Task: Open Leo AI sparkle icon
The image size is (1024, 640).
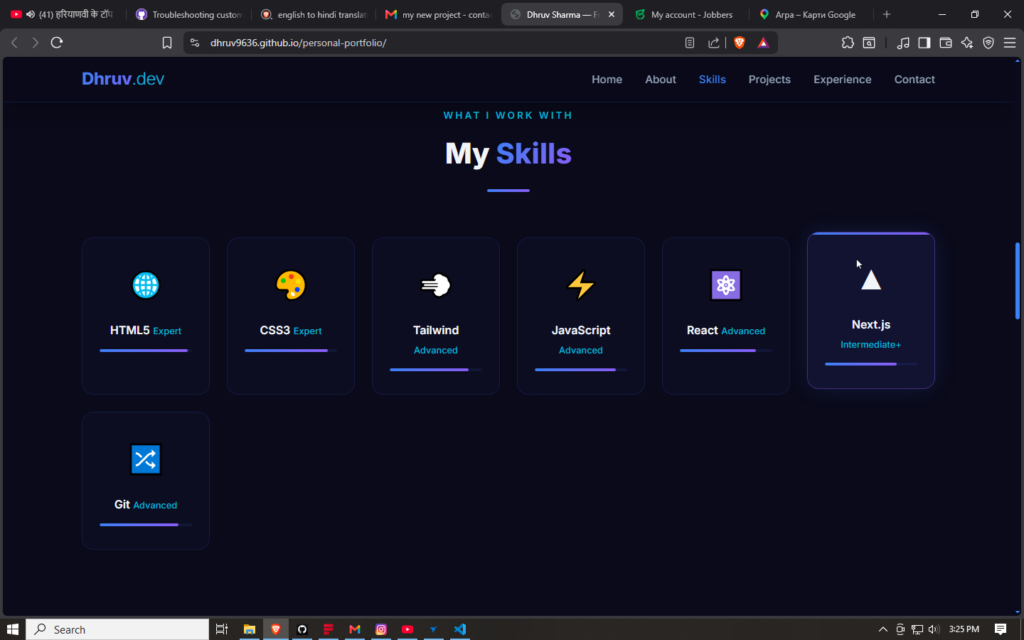Action: click(x=967, y=42)
